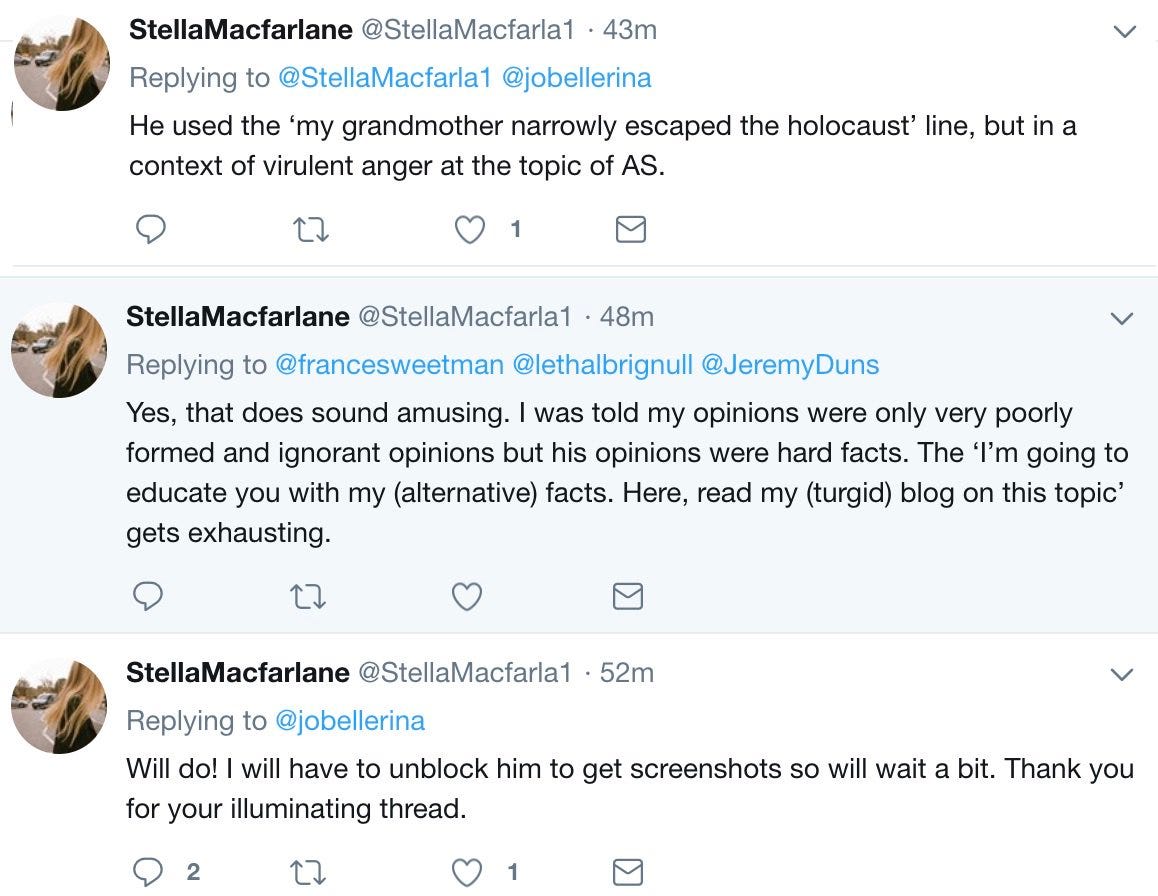
Task: Reply to the holocaust line tweet
Action: click(150, 230)
